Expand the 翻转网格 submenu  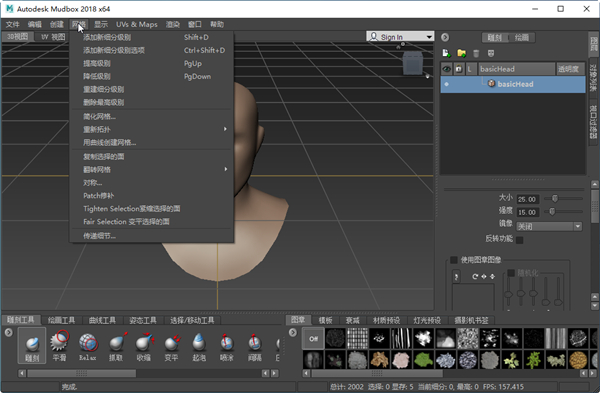pyautogui.click(x=152, y=169)
